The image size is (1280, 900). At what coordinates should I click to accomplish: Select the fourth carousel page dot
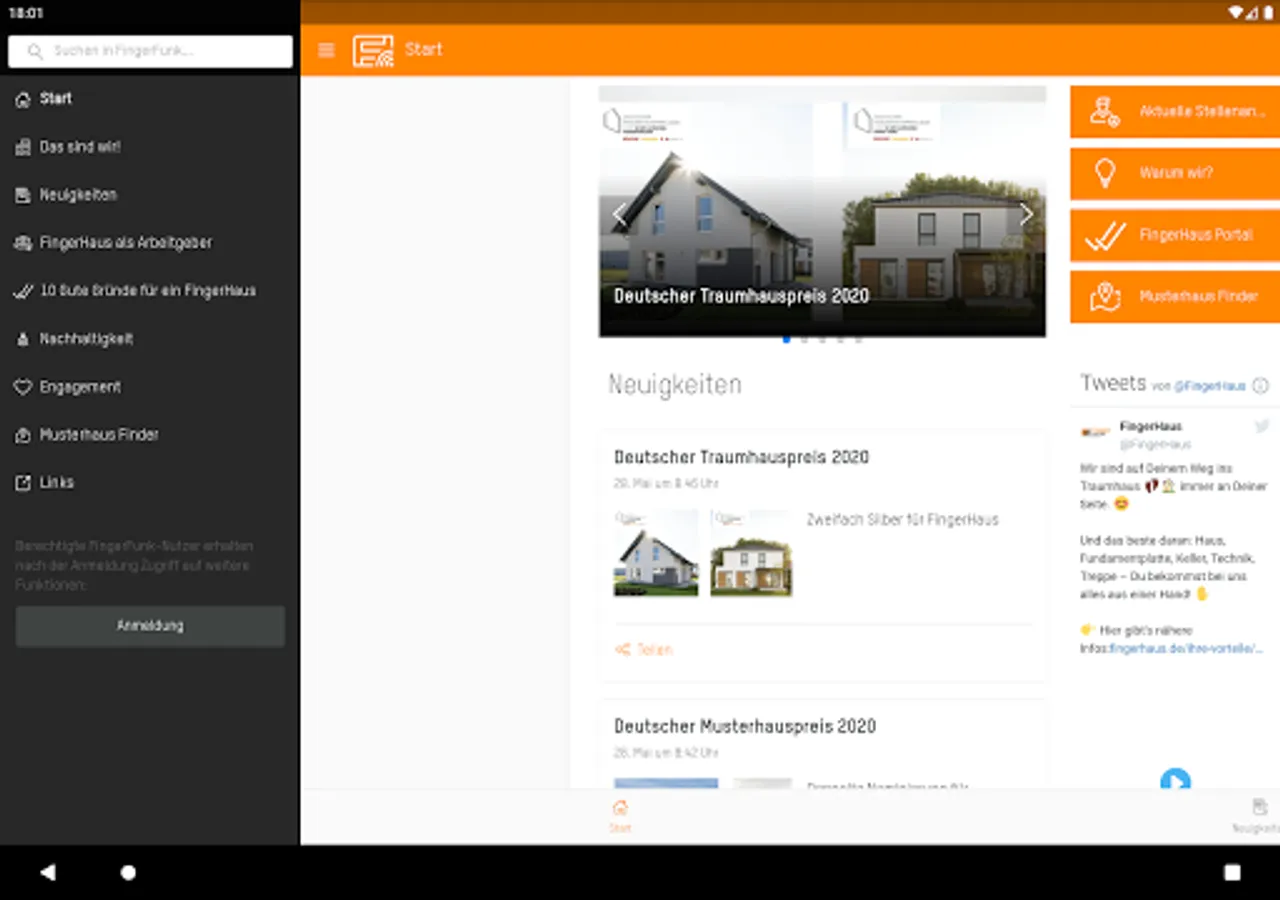tap(840, 340)
